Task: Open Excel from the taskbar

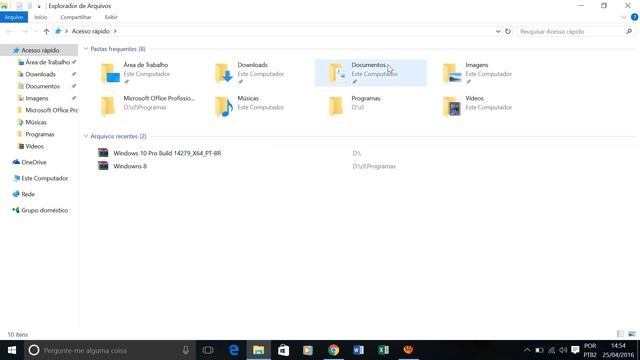Action: (383, 350)
